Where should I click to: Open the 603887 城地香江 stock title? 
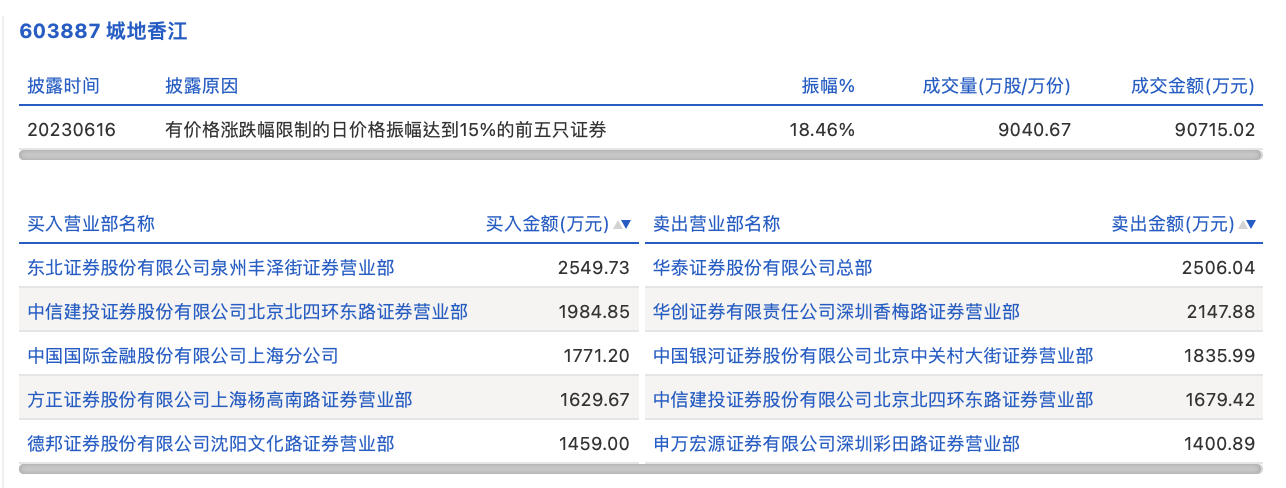pyautogui.click(x=103, y=31)
